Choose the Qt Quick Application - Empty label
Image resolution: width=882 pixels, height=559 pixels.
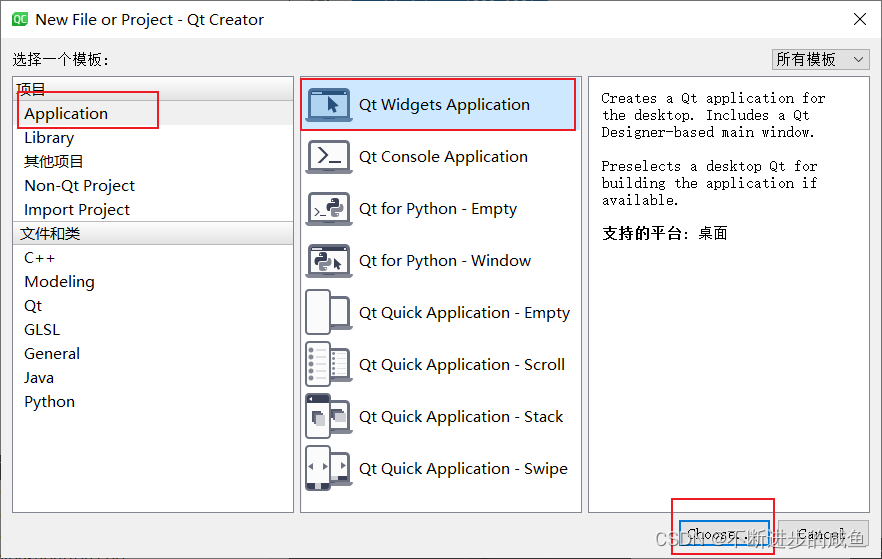coord(465,313)
